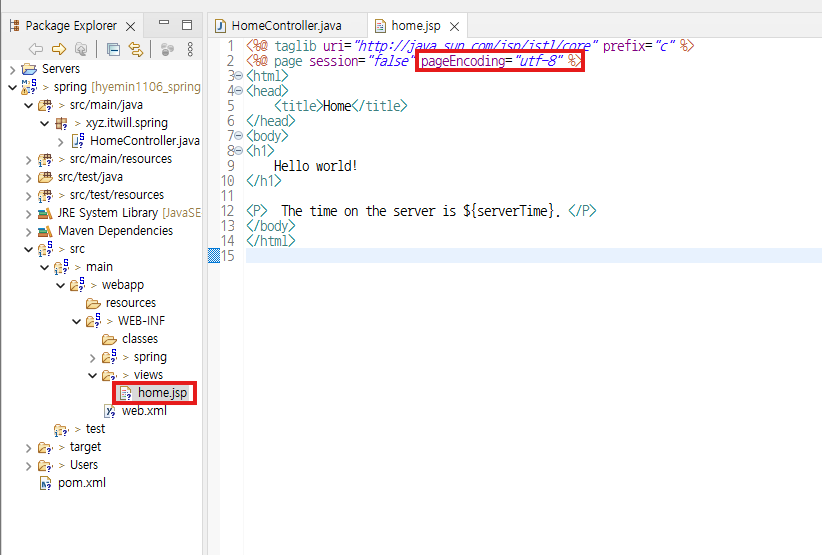
Task: Click the Hello world! text on line 9
Action: pos(316,166)
